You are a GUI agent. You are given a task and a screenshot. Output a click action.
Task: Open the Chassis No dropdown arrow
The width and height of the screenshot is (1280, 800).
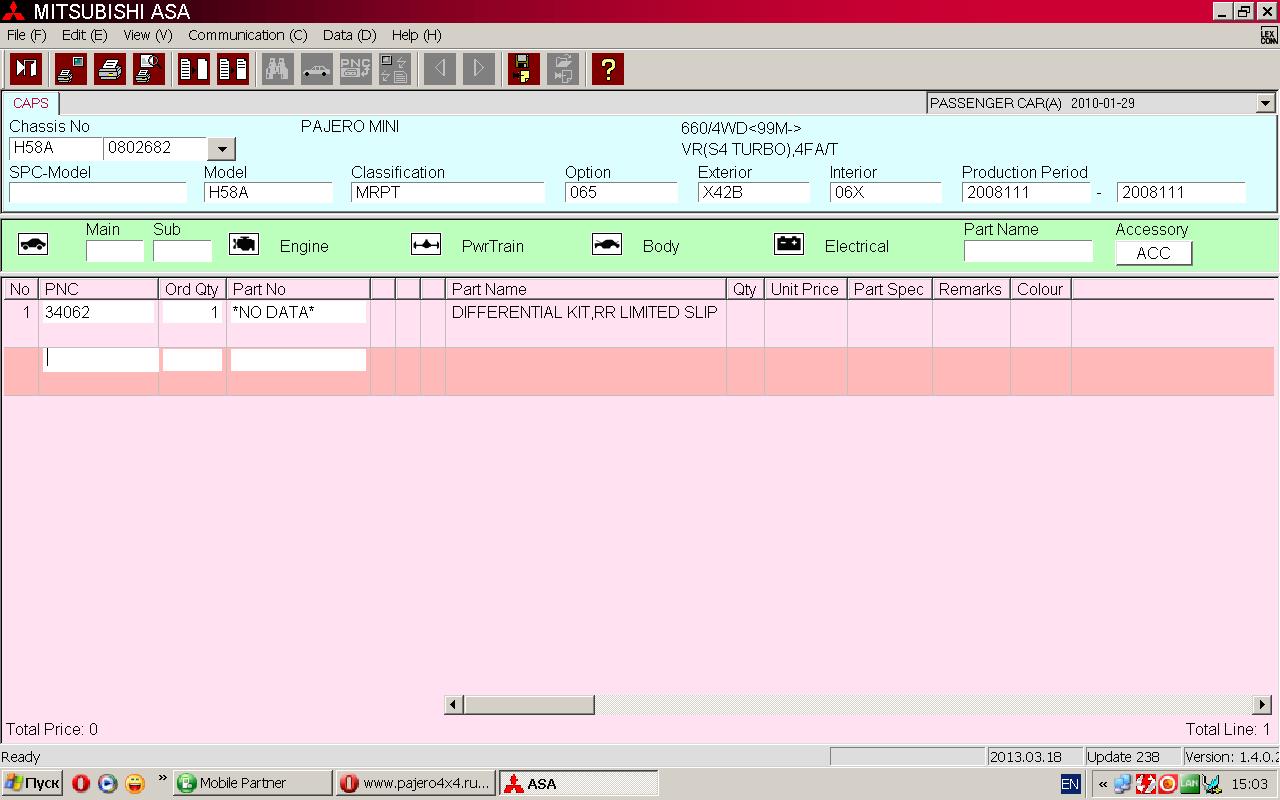221,149
